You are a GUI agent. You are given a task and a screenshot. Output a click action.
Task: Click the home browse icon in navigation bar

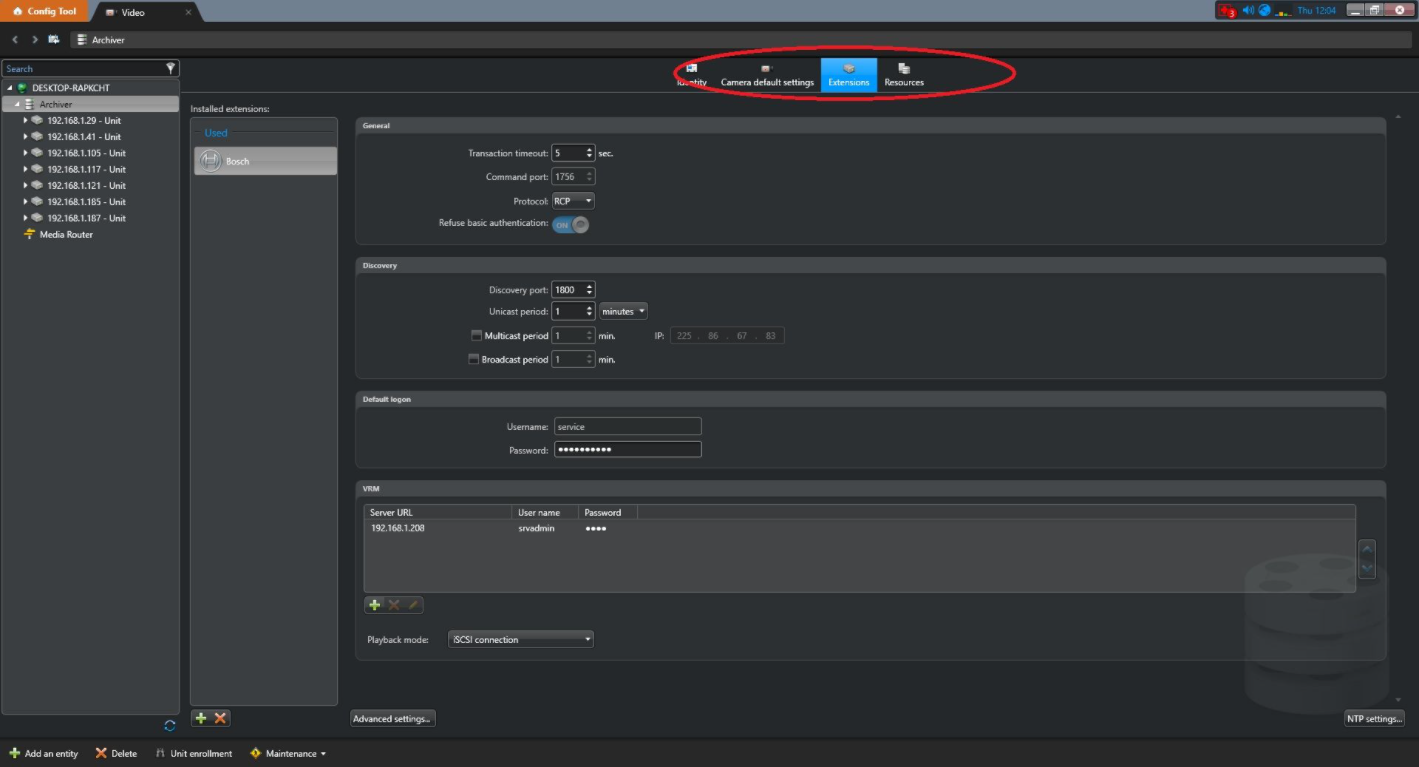tap(54, 40)
